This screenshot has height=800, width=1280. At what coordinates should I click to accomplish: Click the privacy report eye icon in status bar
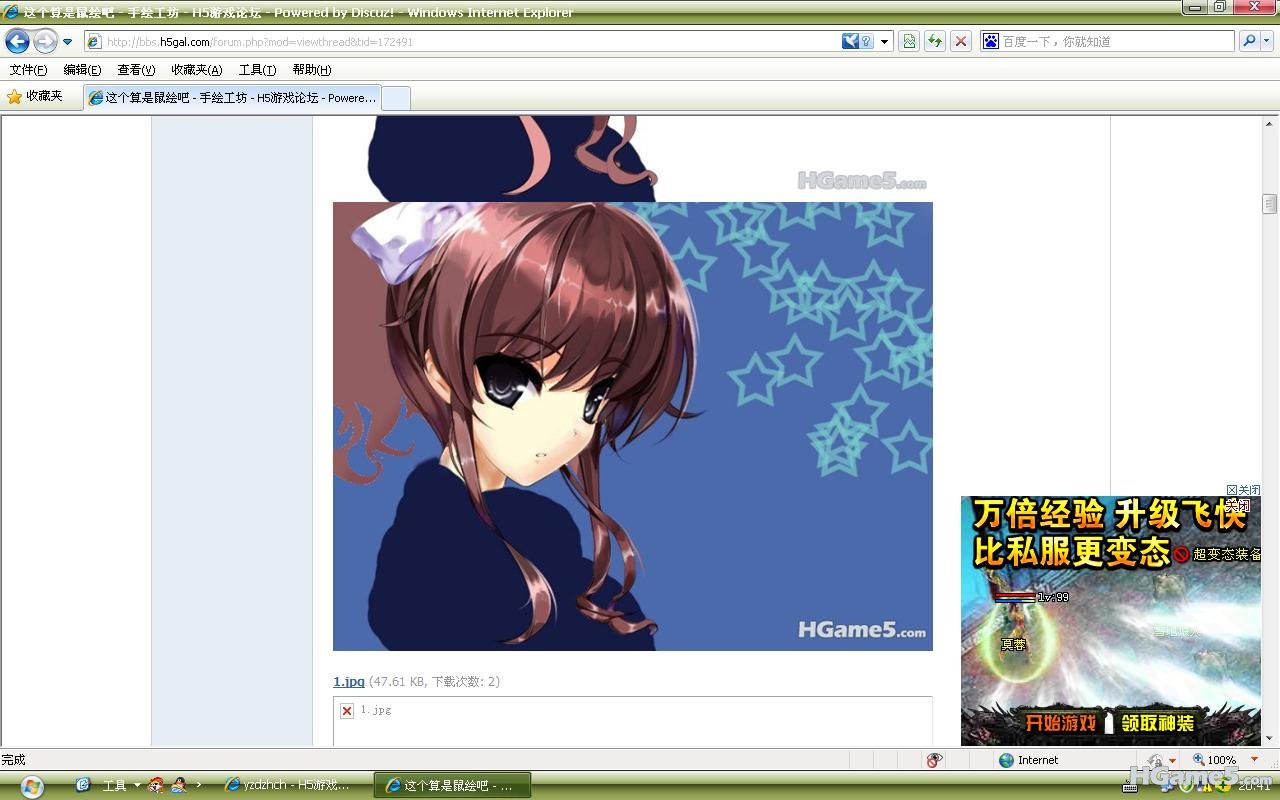934,761
